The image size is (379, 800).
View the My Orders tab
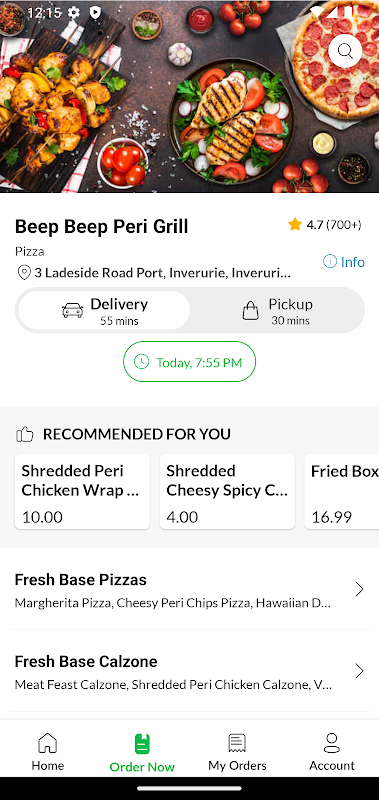237,752
